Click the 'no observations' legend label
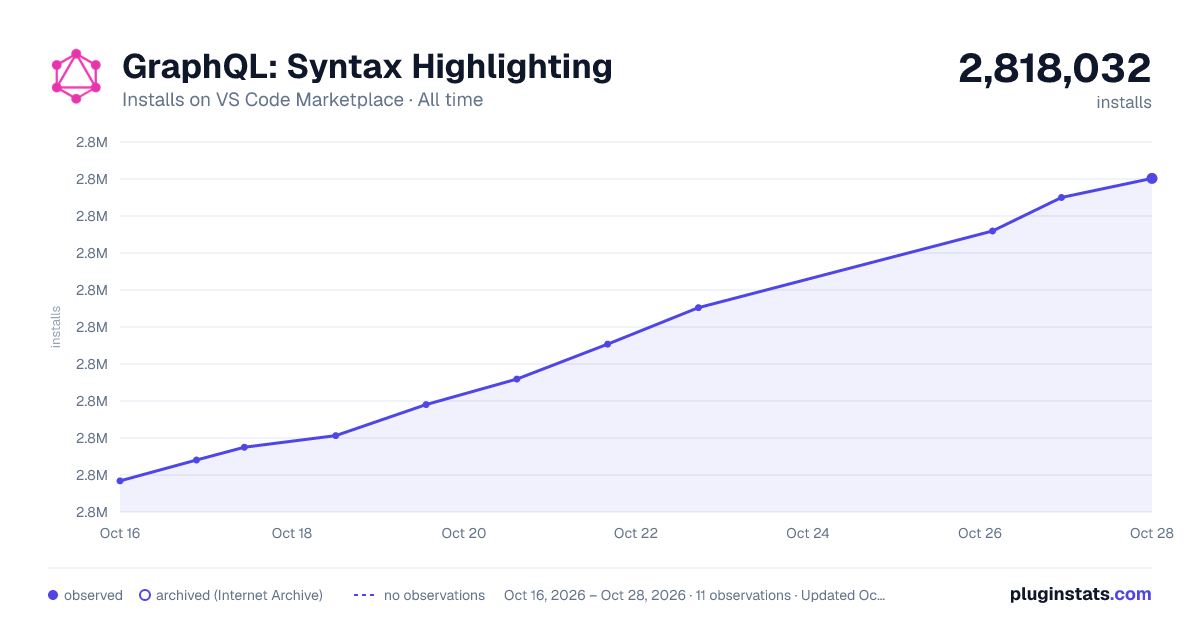This screenshot has width=1200, height=630. [x=434, y=595]
